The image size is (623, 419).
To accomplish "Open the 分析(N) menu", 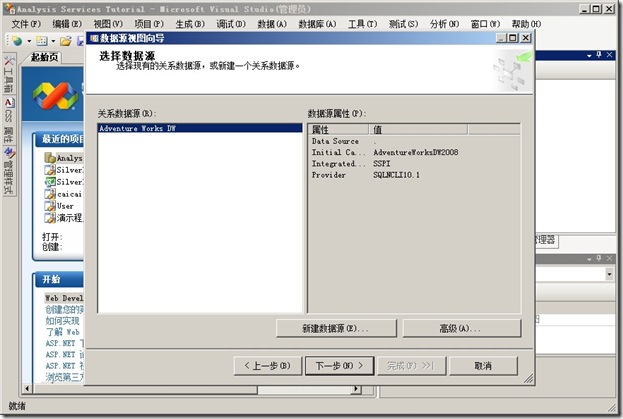I will 444,24.
